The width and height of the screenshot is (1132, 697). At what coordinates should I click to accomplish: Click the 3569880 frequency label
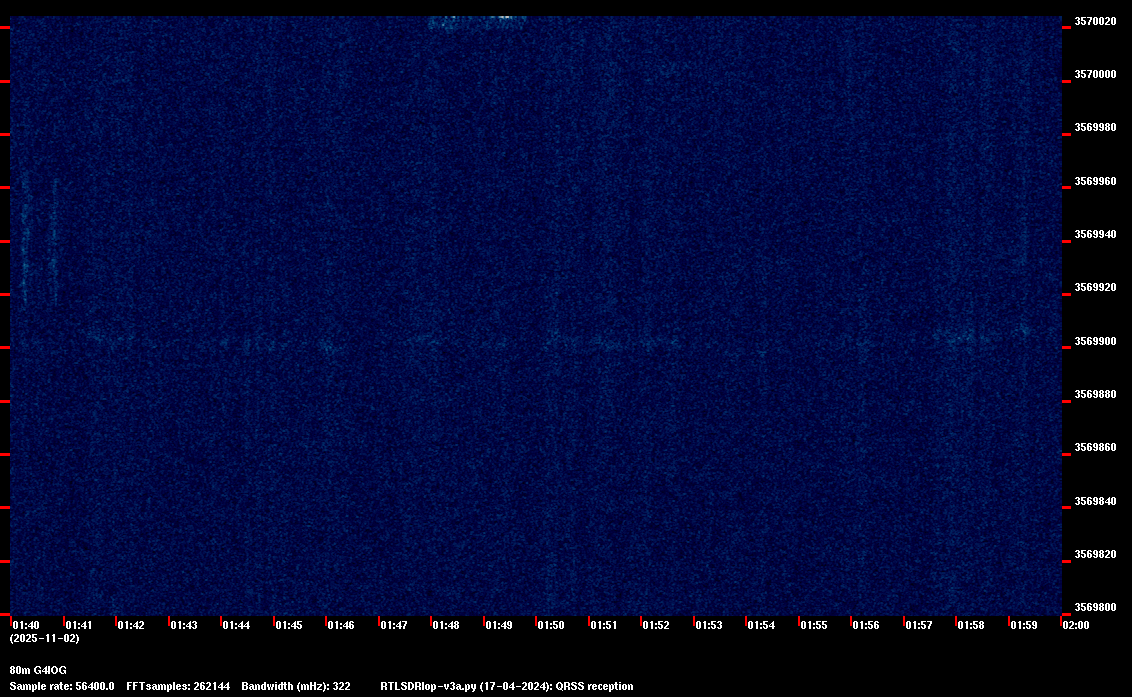1095,394
